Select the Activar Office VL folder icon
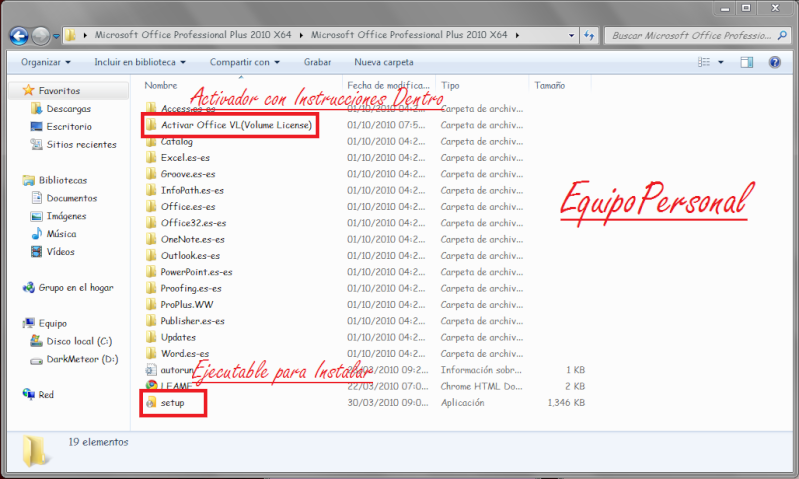The width and height of the screenshot is (799, 479). (x=151, y=125)
